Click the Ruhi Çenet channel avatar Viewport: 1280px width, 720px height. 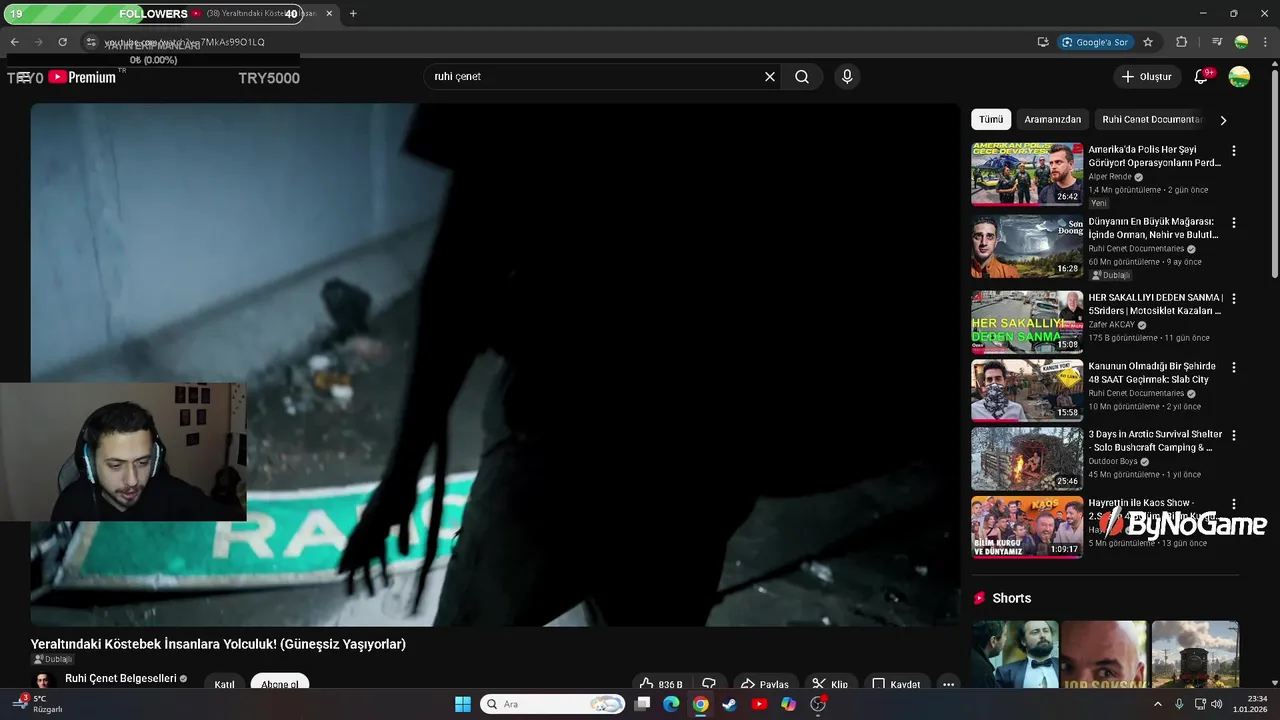click(43, 681)
